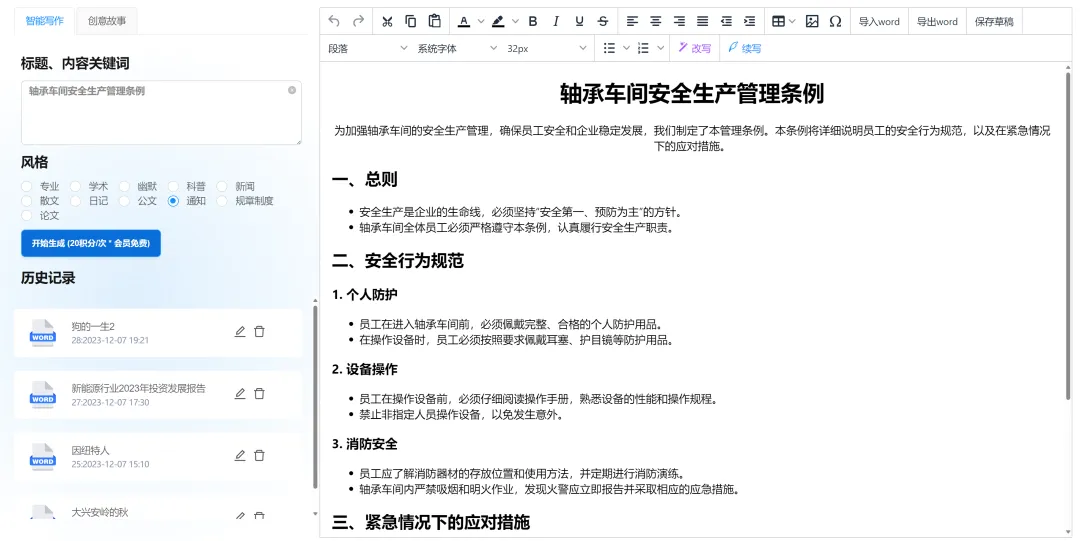Click the 保存草稿 button

click(x=994, y=21)
